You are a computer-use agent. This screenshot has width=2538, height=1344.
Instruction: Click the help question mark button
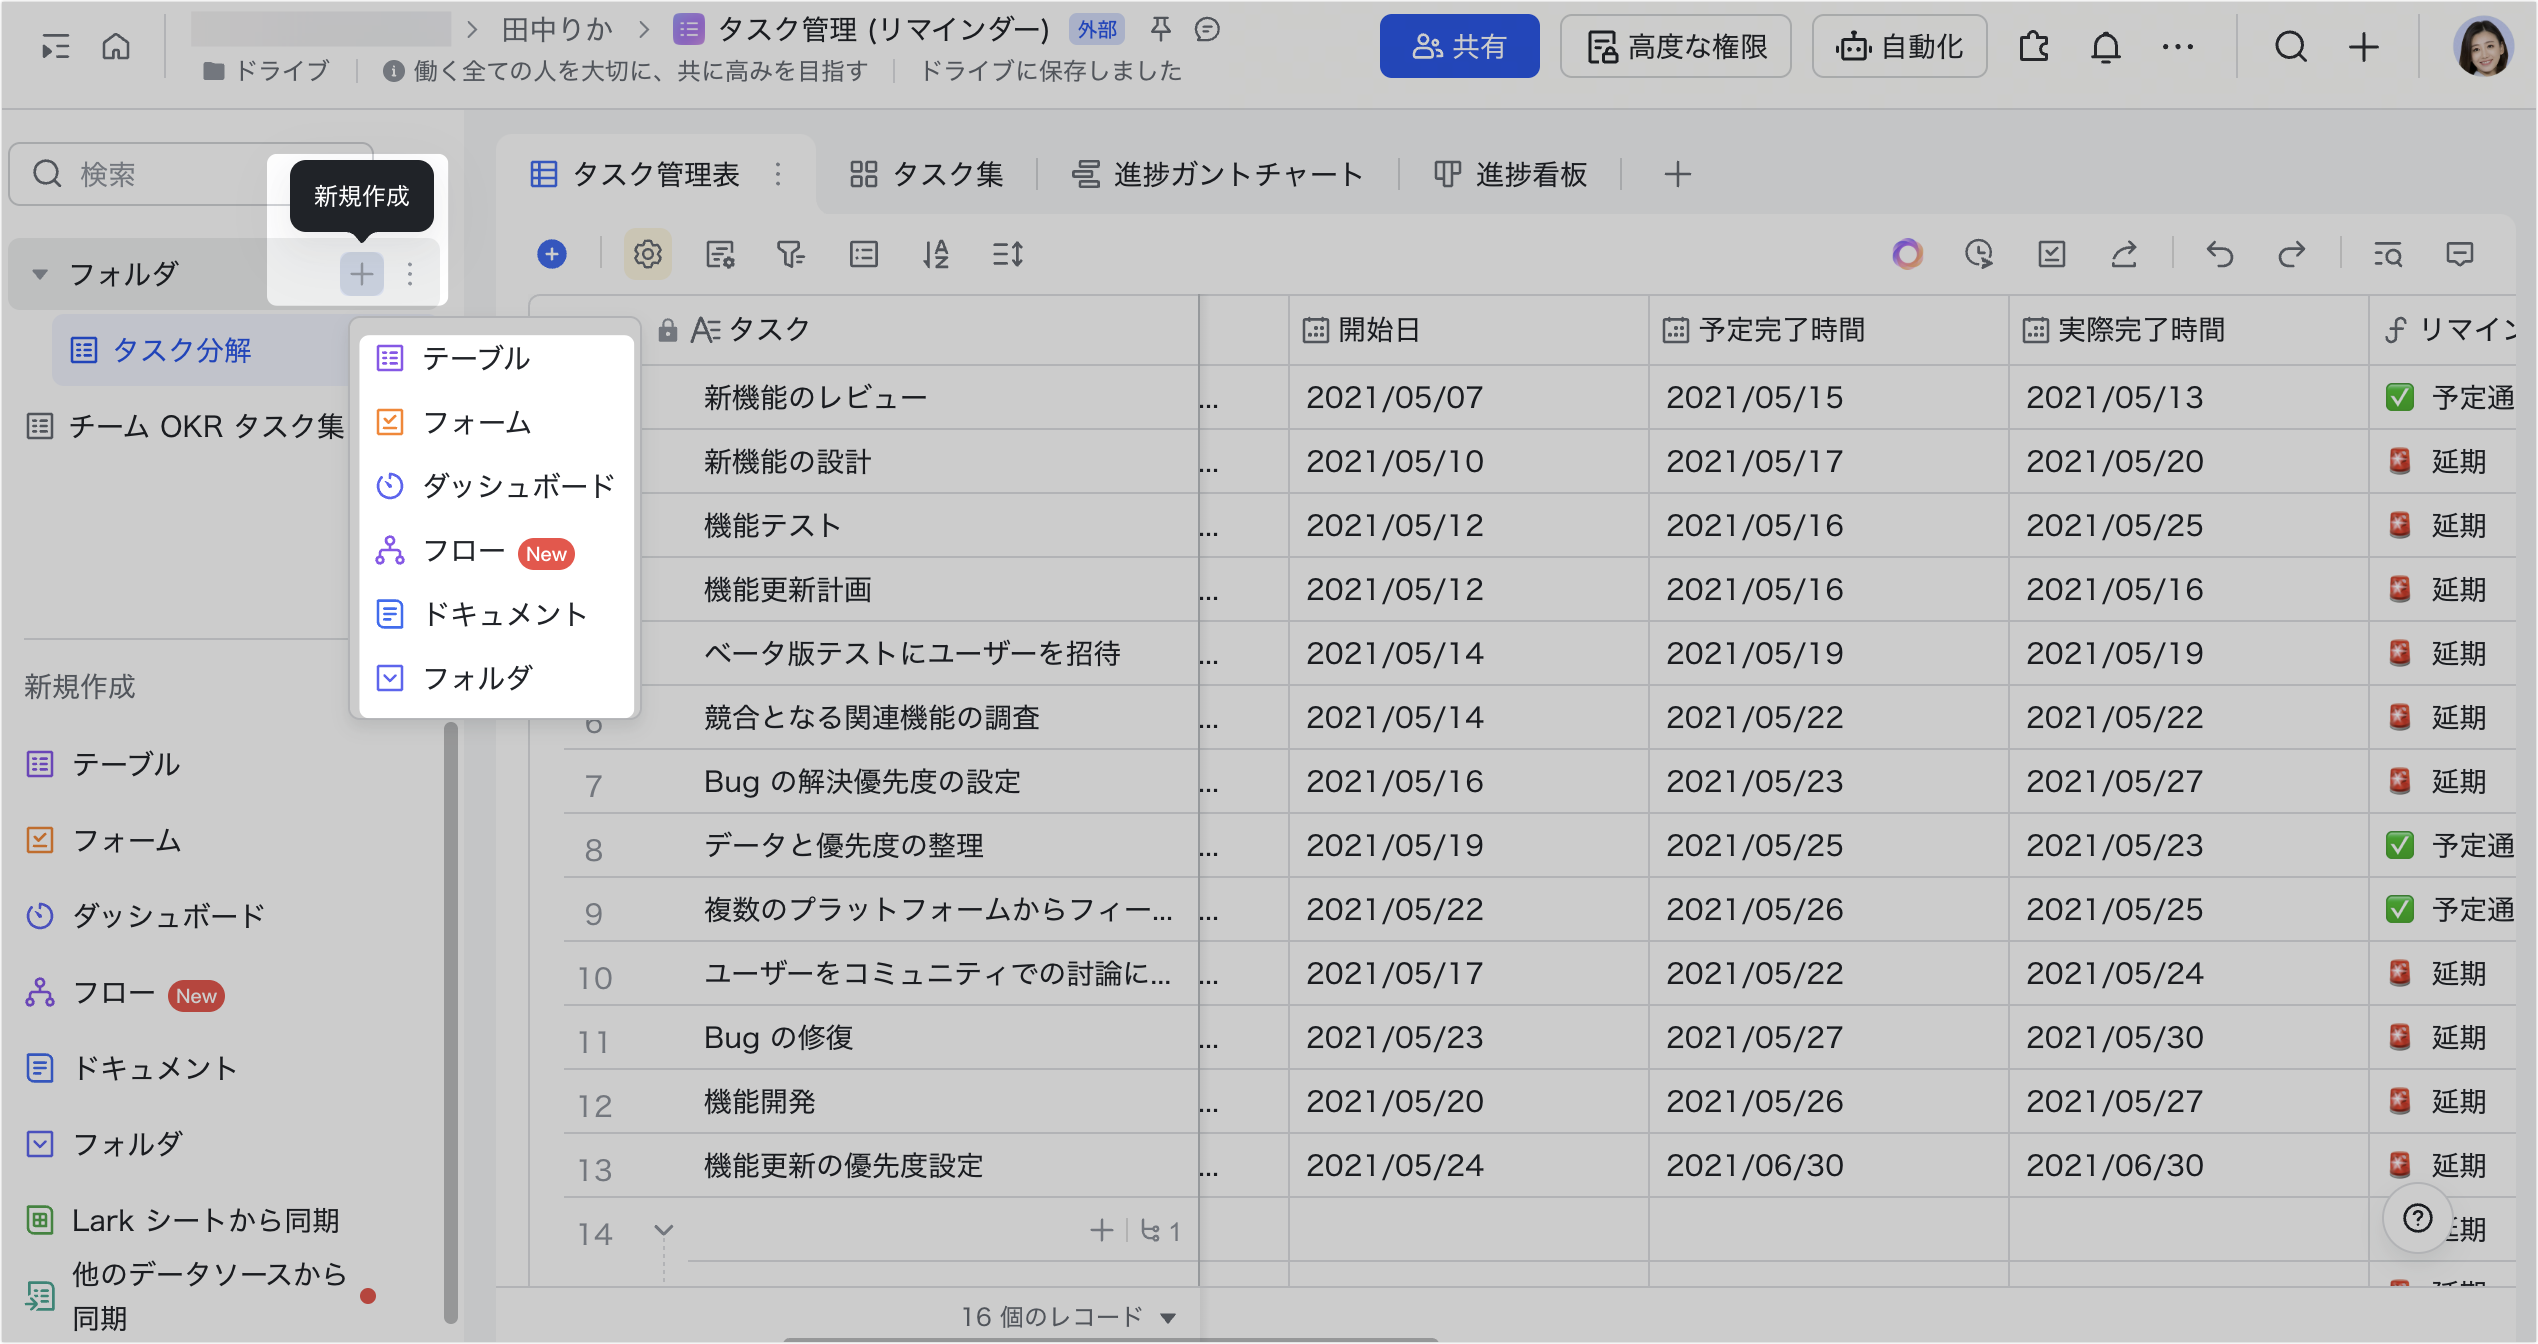click(x=2417, y=1217)
